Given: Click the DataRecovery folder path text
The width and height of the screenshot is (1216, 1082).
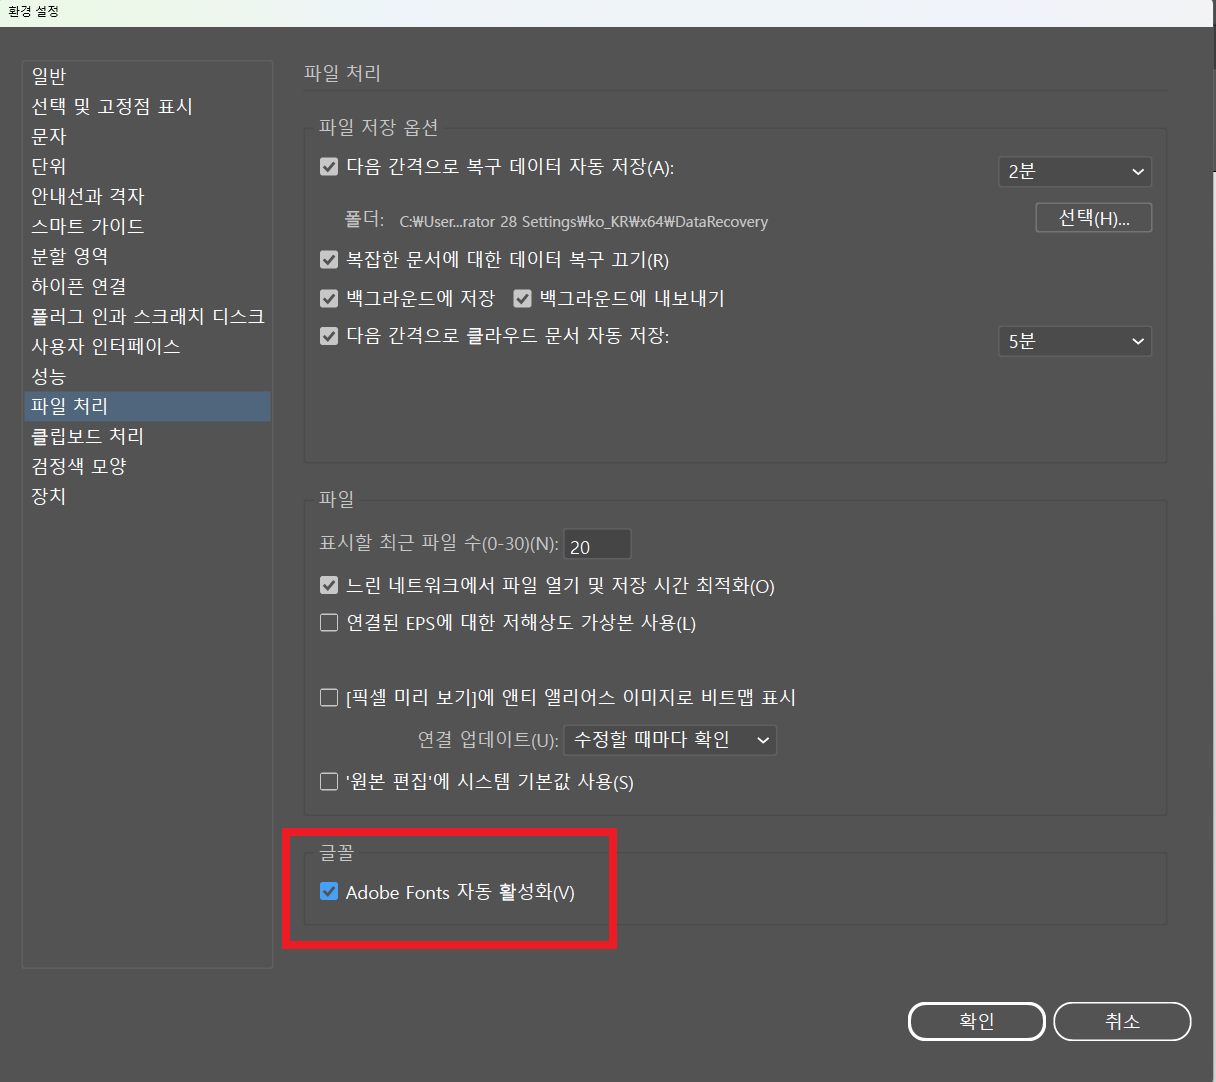Looking at the screenshot, I should coord(584,222).
